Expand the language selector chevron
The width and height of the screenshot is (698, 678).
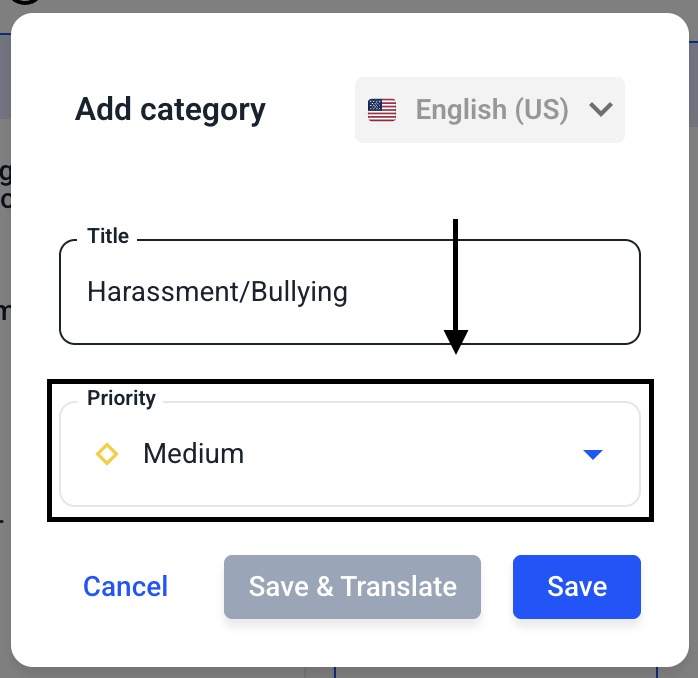click(601, 110)
